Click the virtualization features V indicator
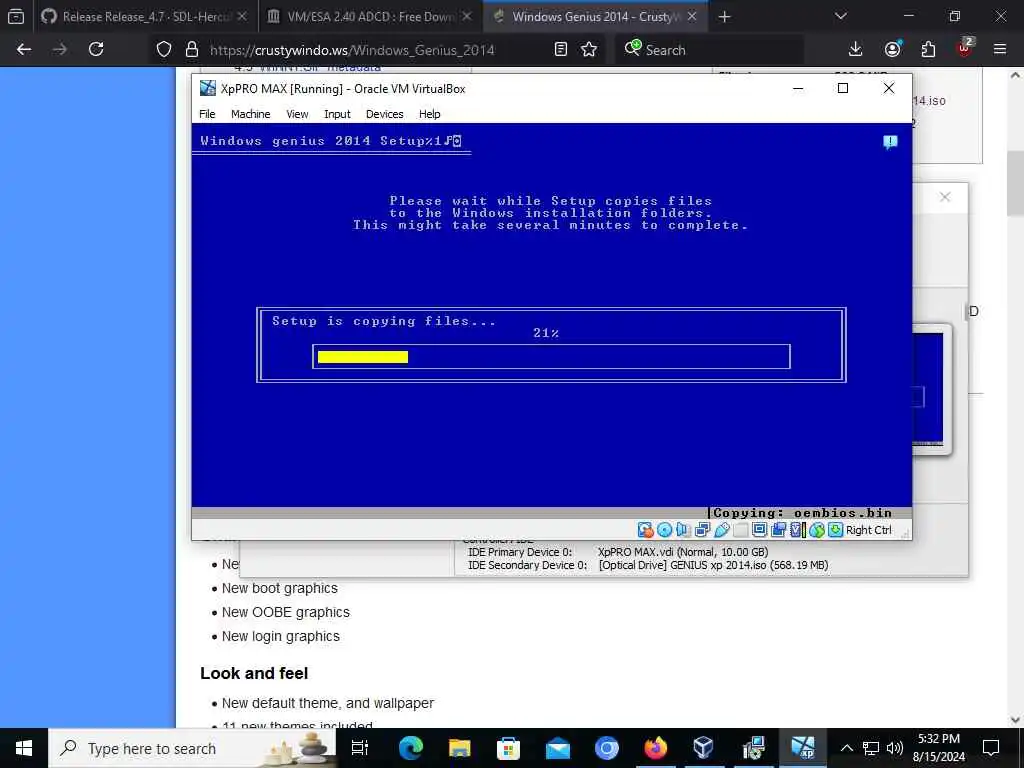This screenshot has height=768, width=1024. pos(797,530)
